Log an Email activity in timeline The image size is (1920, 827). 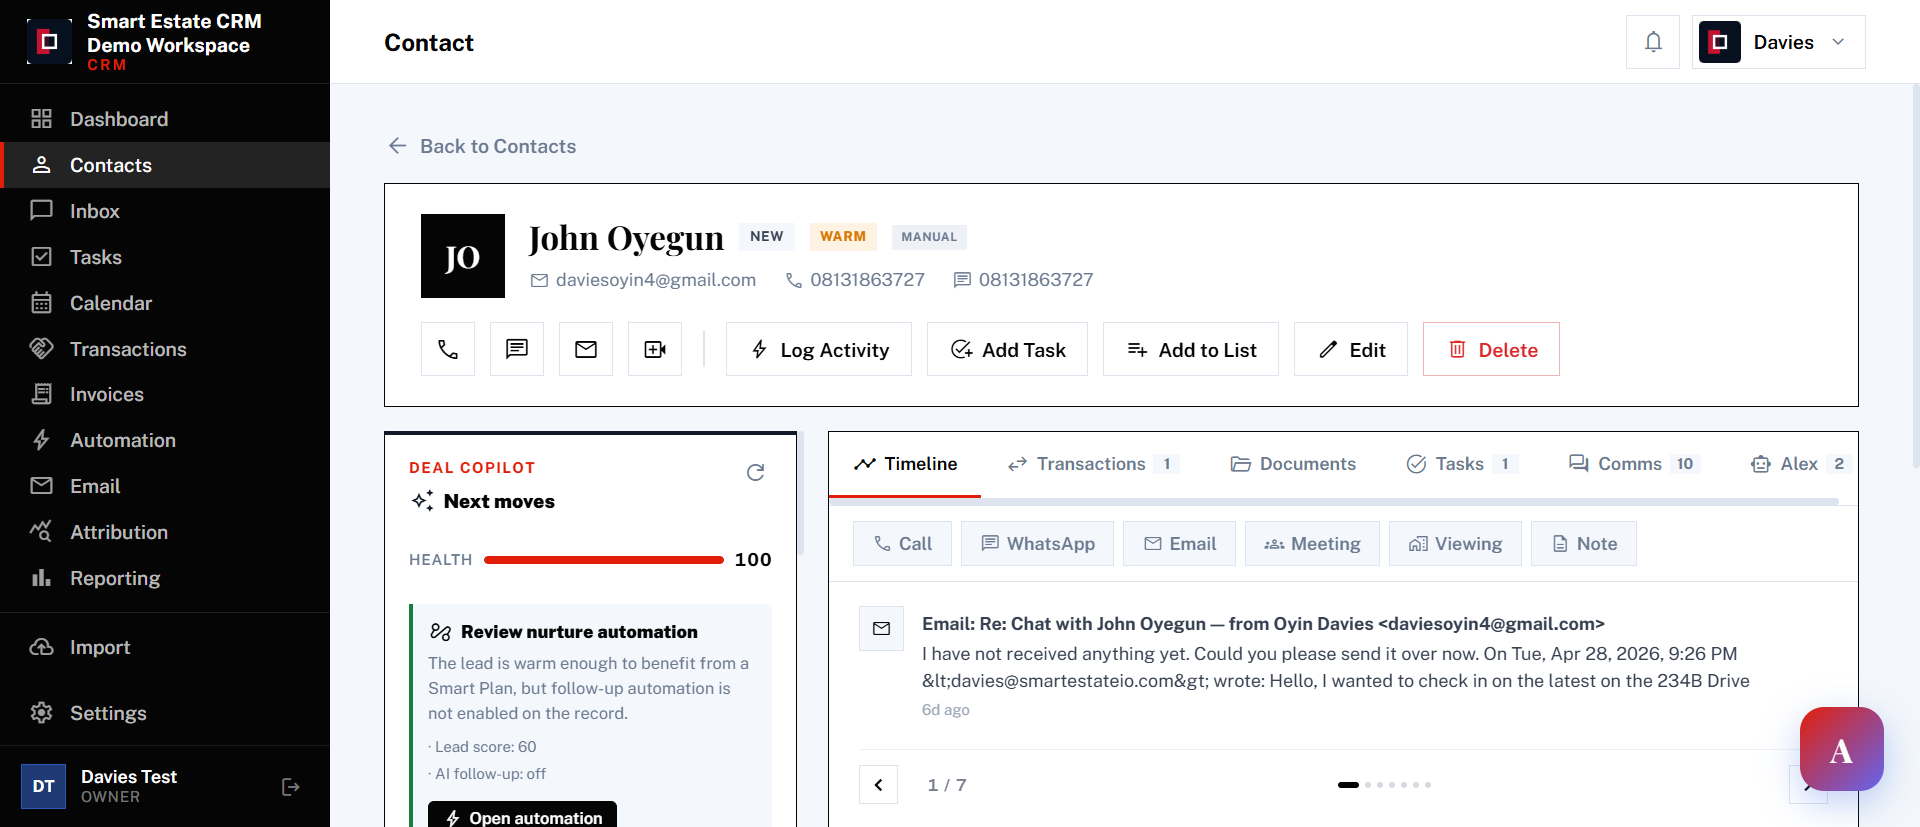pyautogui.click(x=1179, y=543)
